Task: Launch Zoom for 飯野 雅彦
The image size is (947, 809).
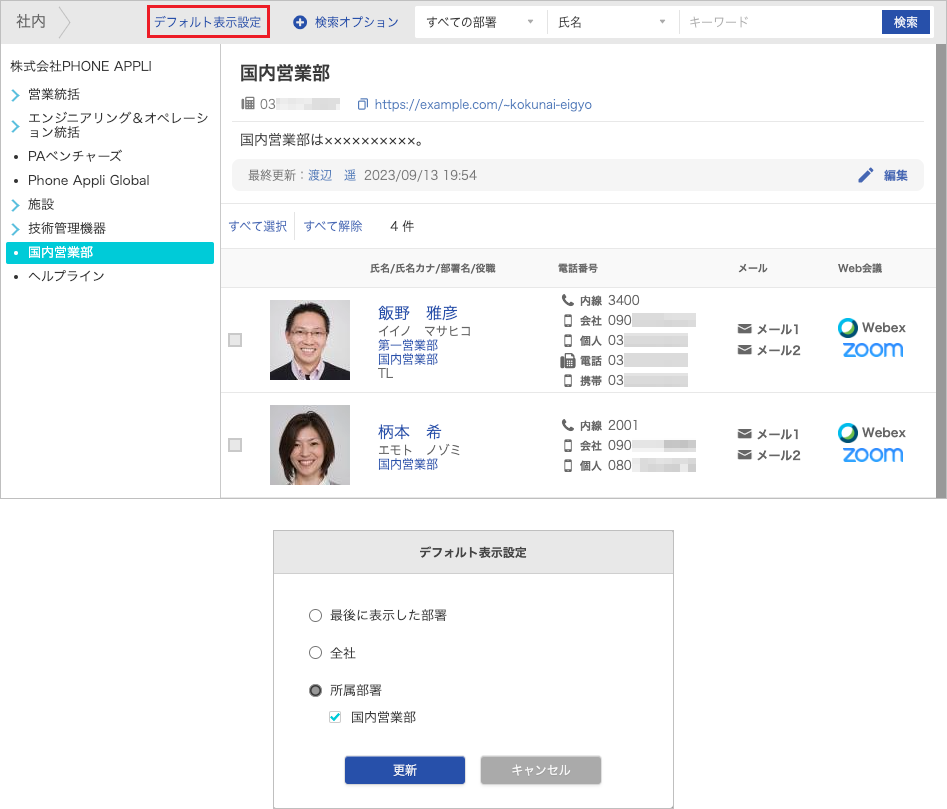Action: click(x=872, y=350)
